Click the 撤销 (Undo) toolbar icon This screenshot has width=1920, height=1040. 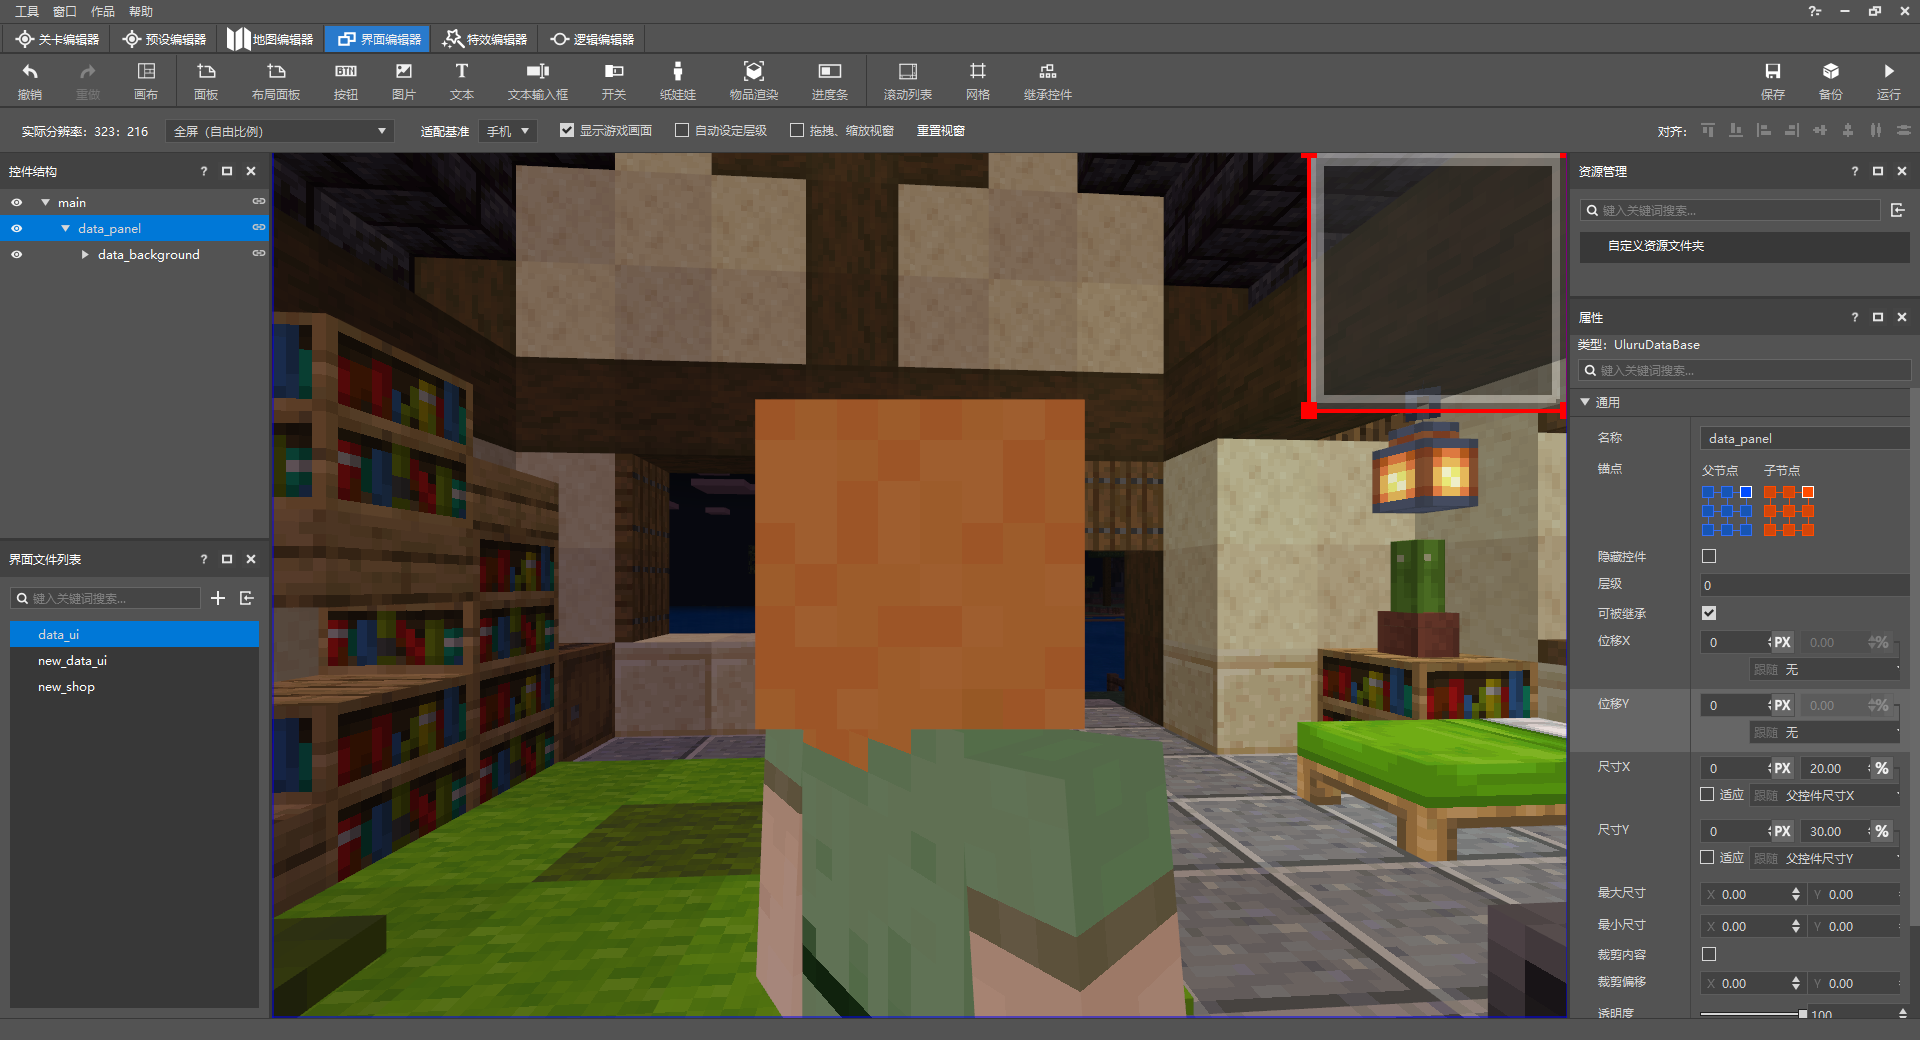tap(30, 81)
